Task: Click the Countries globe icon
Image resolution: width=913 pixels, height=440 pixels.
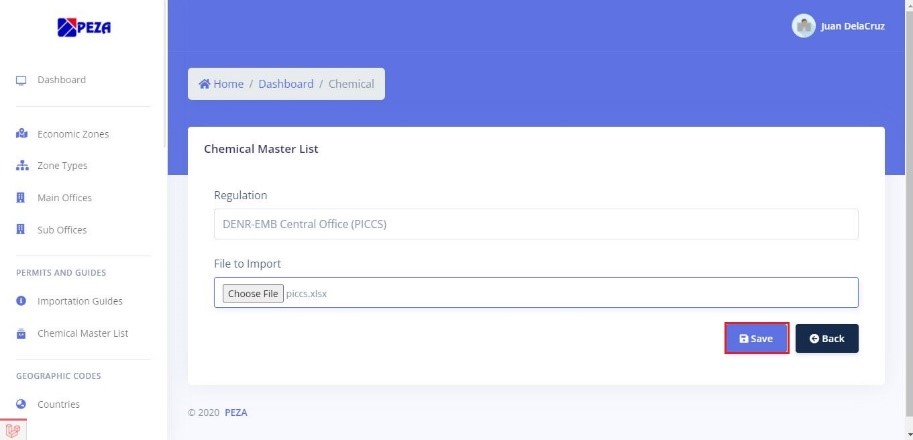Action: (21, 405)
